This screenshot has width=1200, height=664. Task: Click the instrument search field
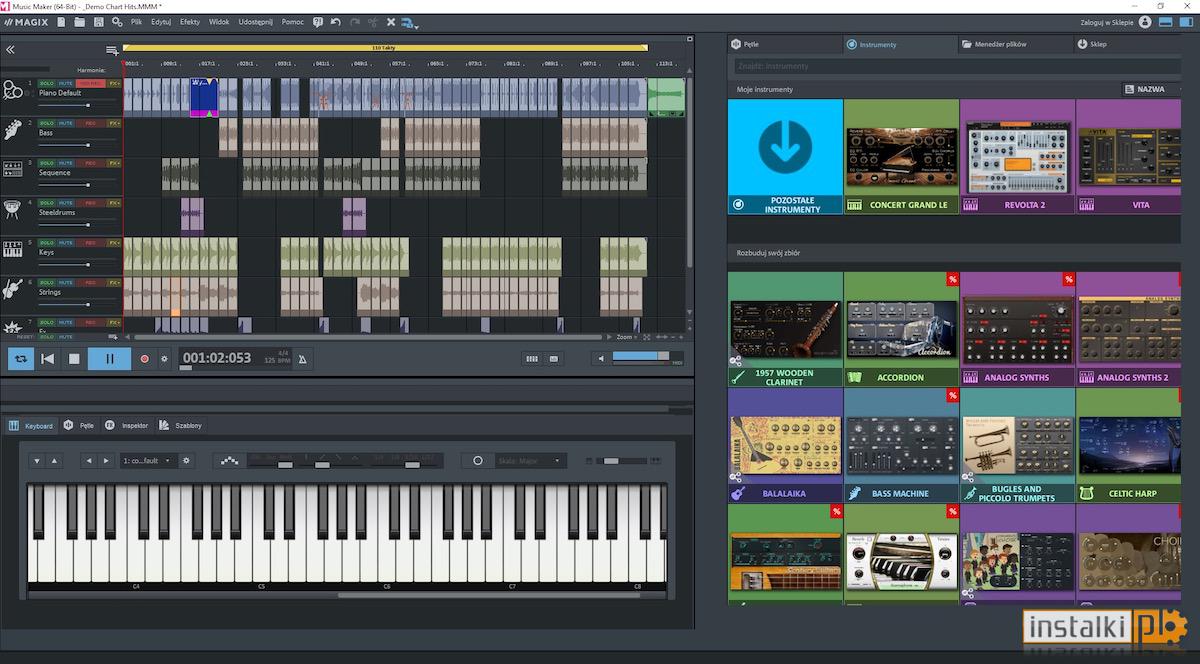960,66
